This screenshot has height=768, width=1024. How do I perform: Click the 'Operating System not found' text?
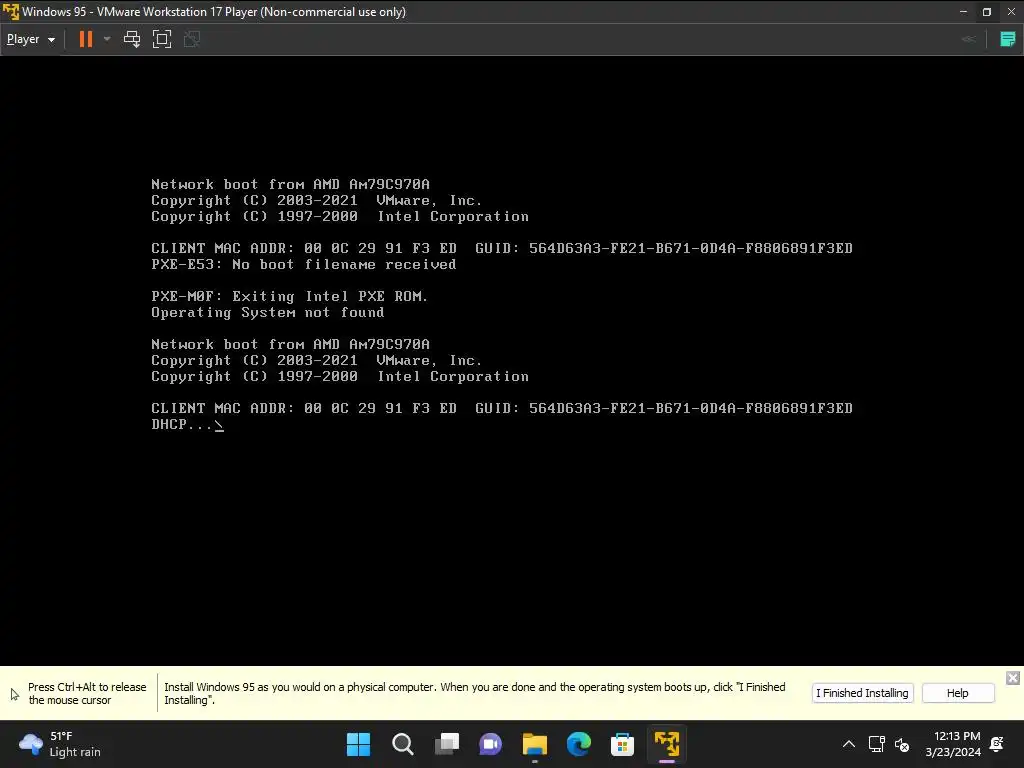point(268,312)
